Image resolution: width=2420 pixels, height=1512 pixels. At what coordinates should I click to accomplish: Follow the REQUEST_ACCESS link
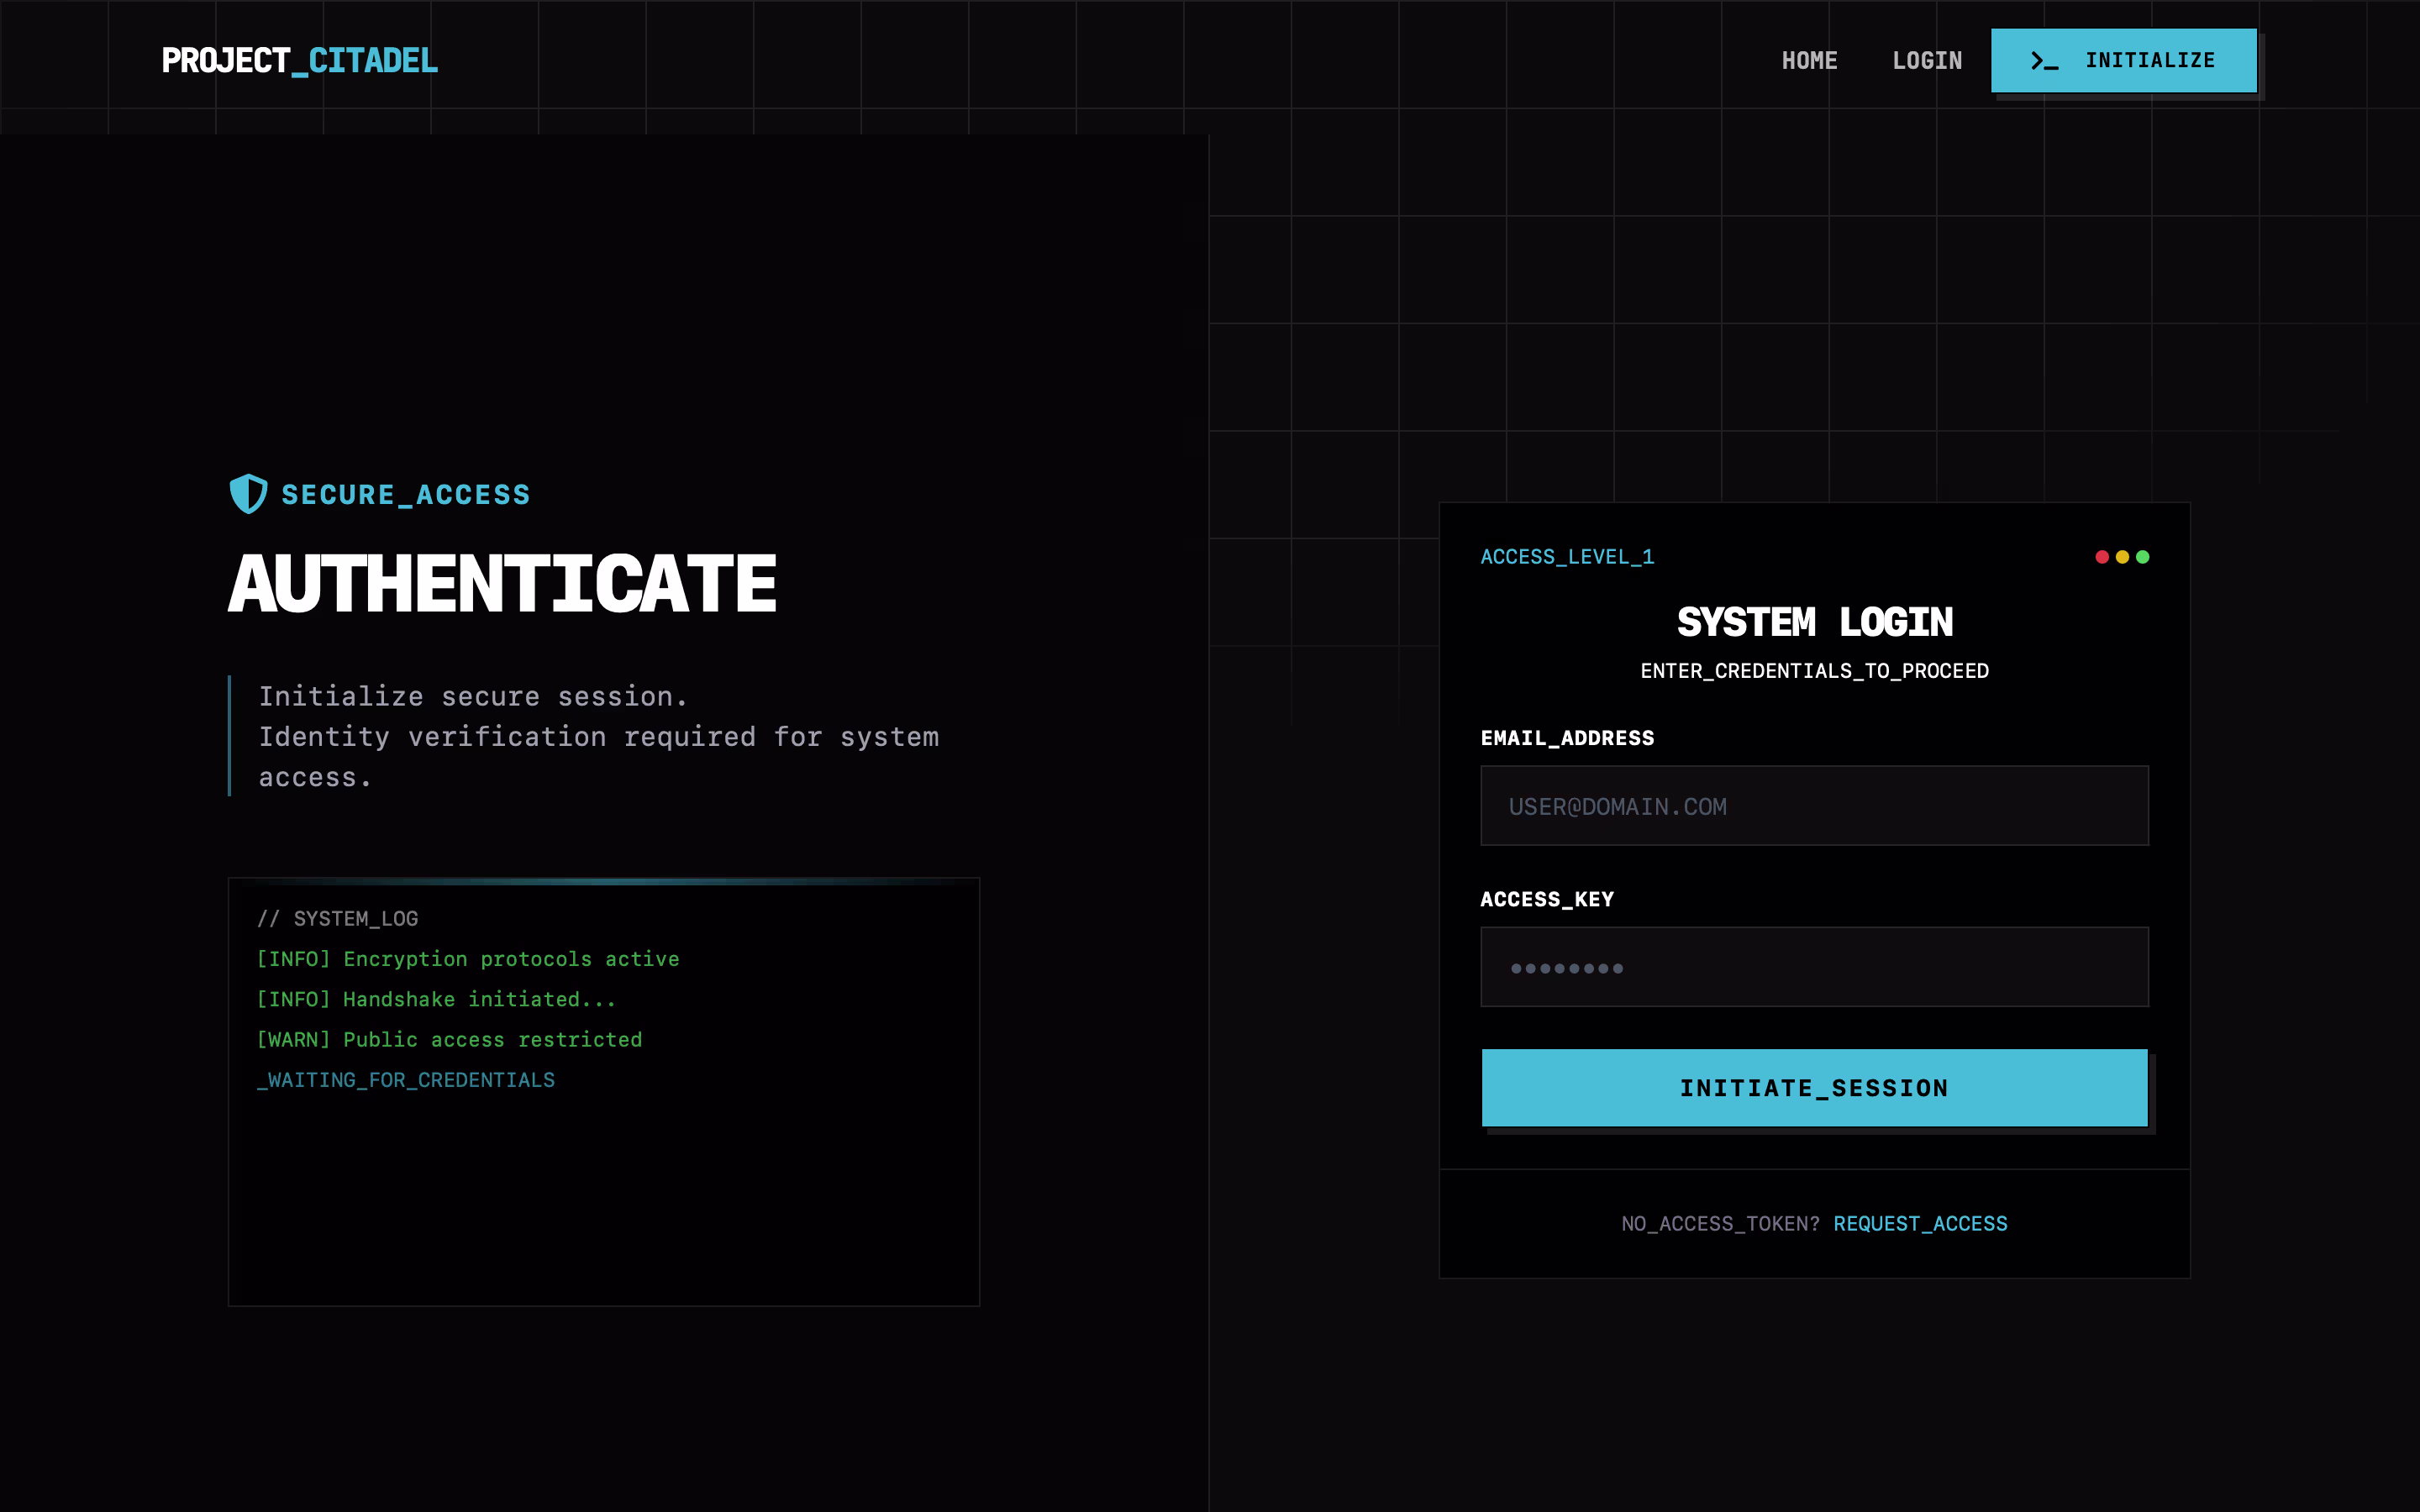tap(1920, 1224)
